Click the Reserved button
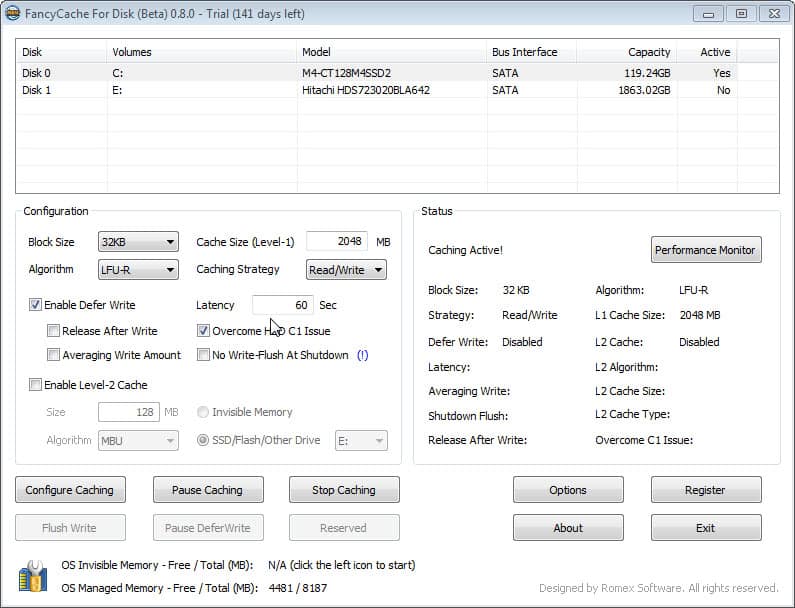Image resolution: width=795 pixels, height=608 pixels. click(344, 528)
